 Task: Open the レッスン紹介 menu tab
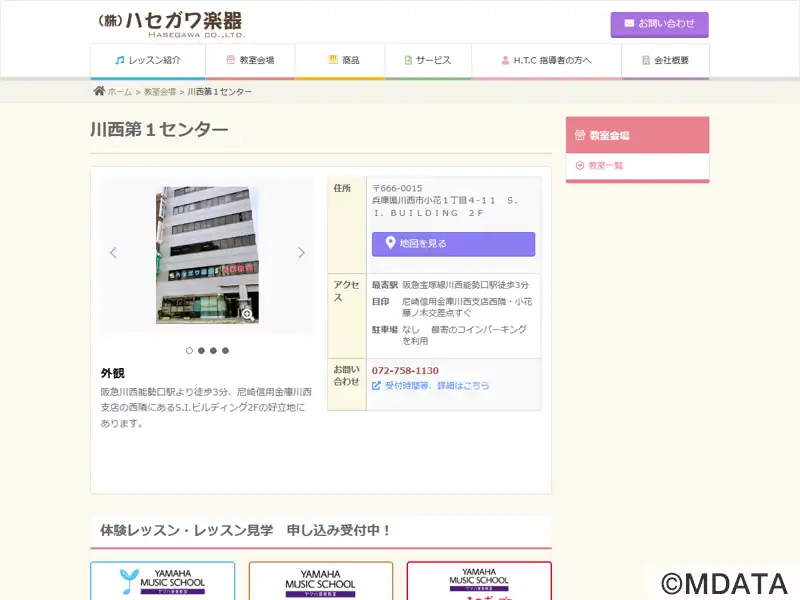tap(148, 61)
